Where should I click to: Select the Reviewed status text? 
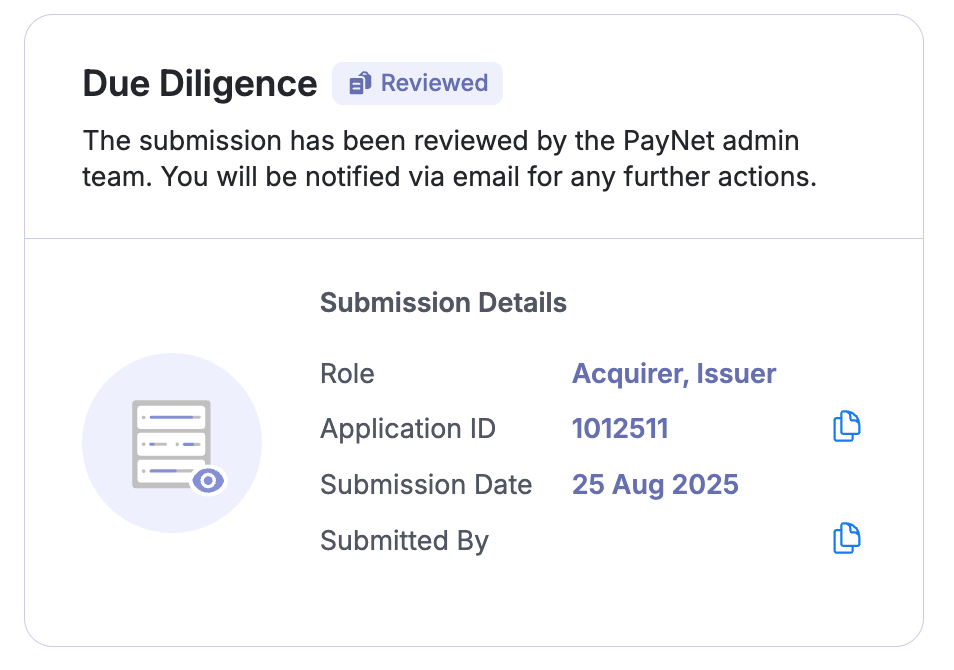[434, 83]
